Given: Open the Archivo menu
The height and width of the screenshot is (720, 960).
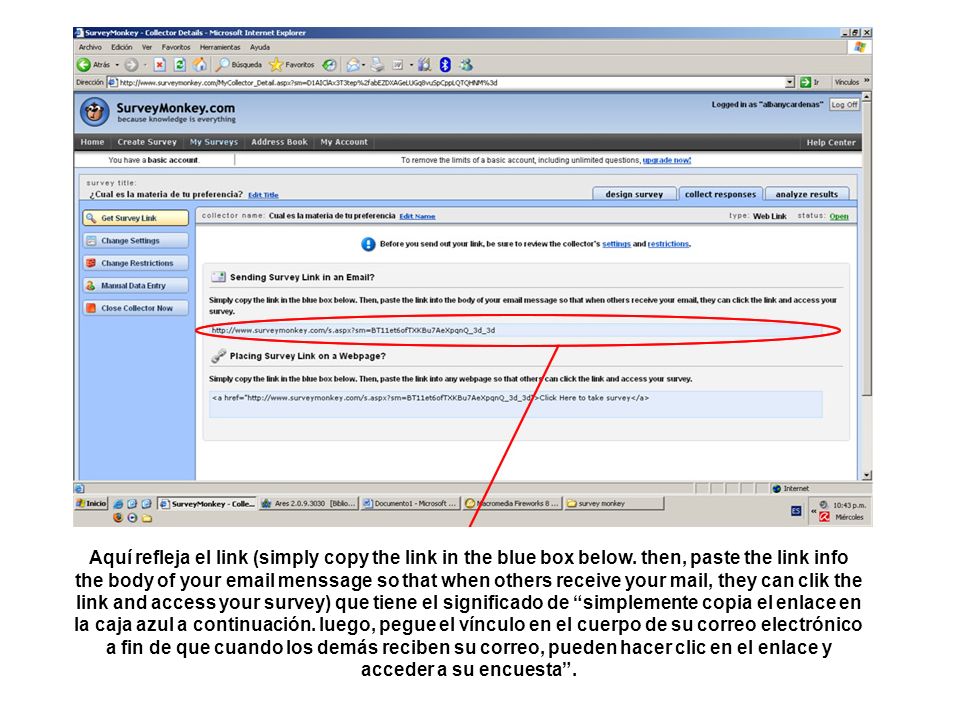Looking at the screenshot, I should pyautogui.click(x=90, y=47).
